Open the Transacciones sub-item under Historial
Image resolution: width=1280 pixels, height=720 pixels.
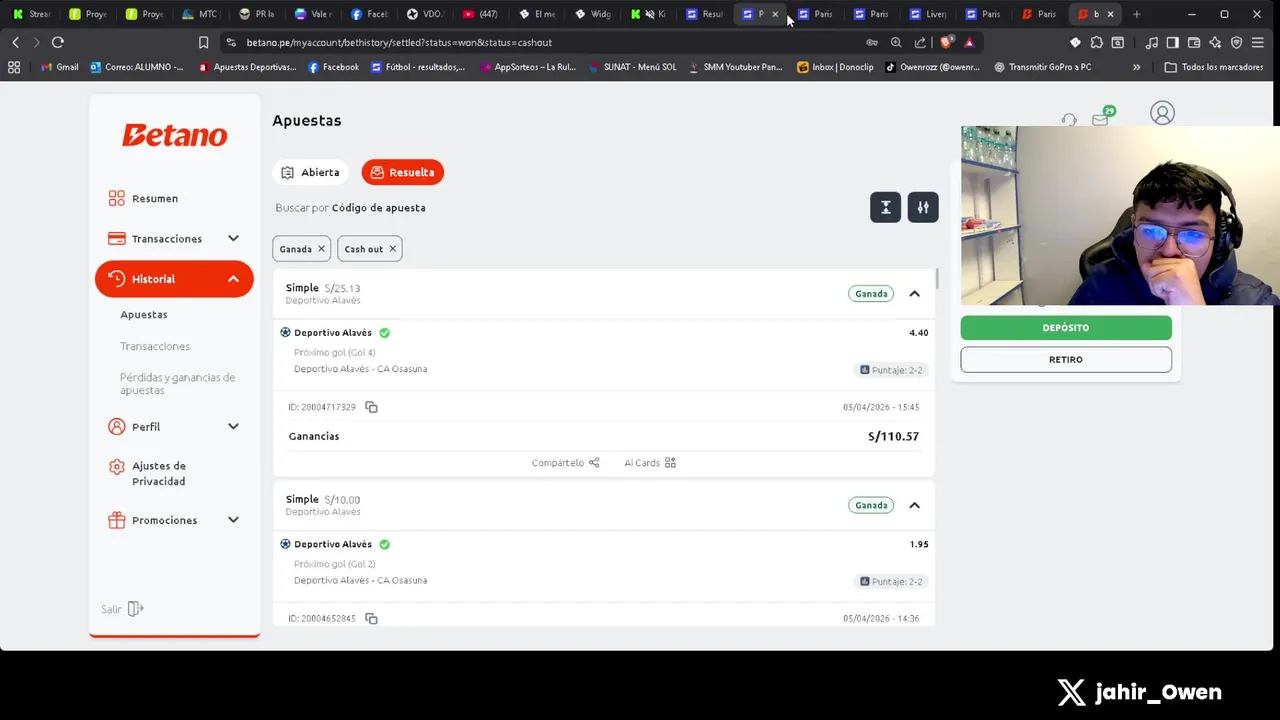coord(155,346)
